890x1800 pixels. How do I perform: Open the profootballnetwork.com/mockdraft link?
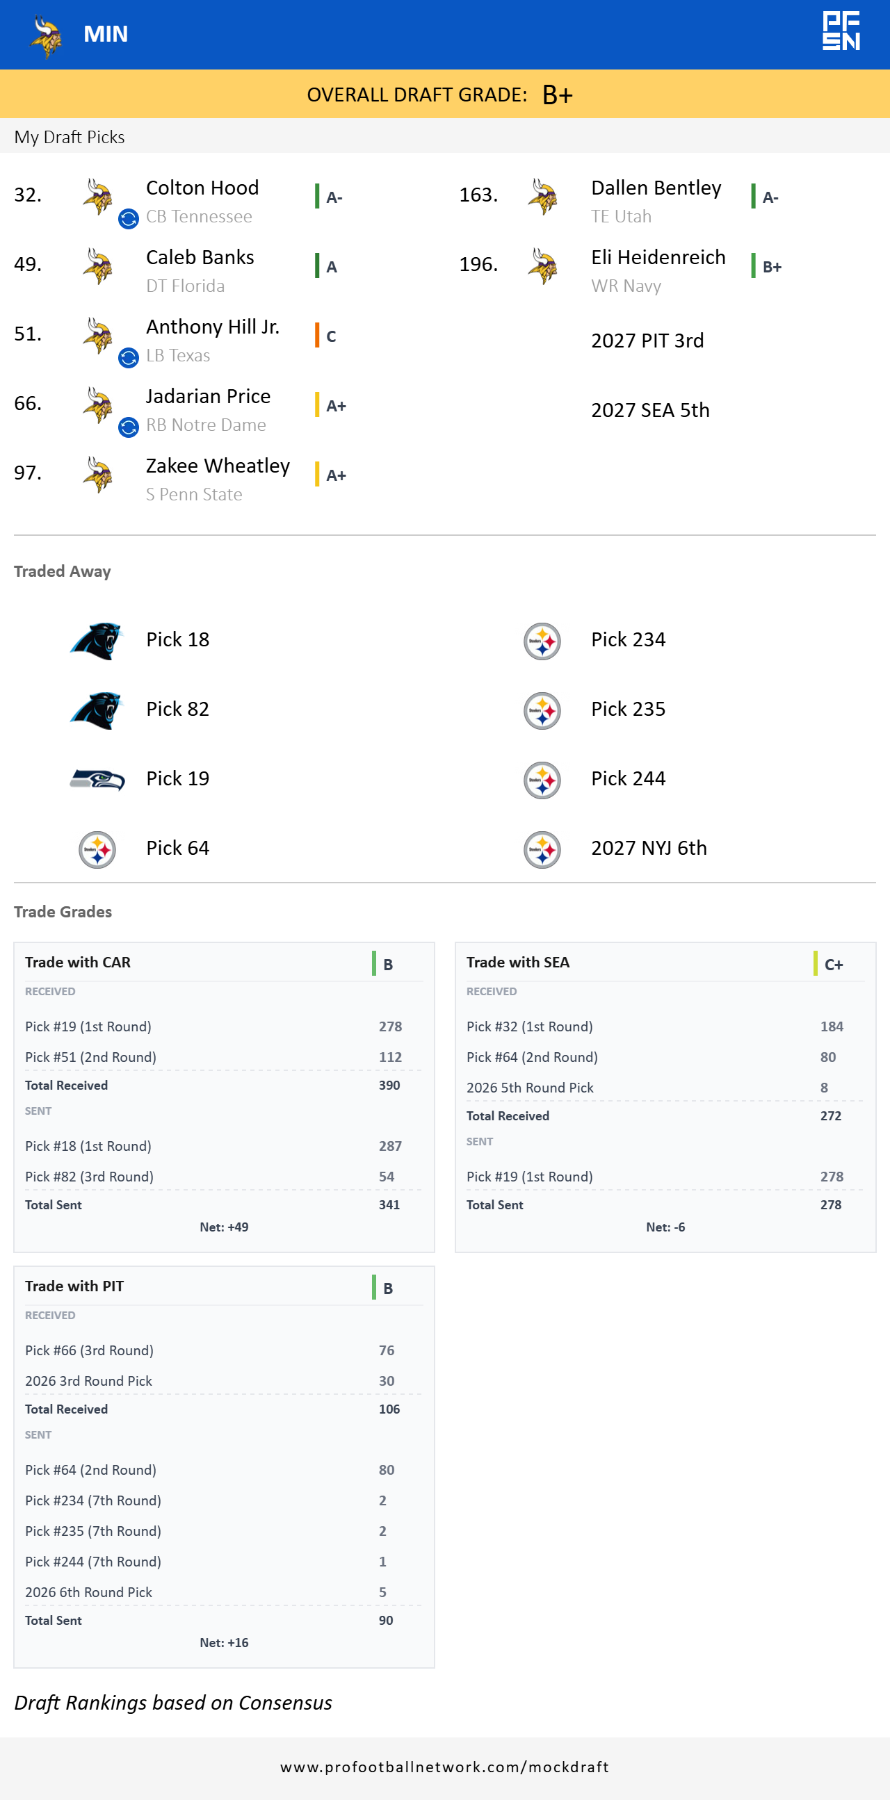(x=444, y=1767)
